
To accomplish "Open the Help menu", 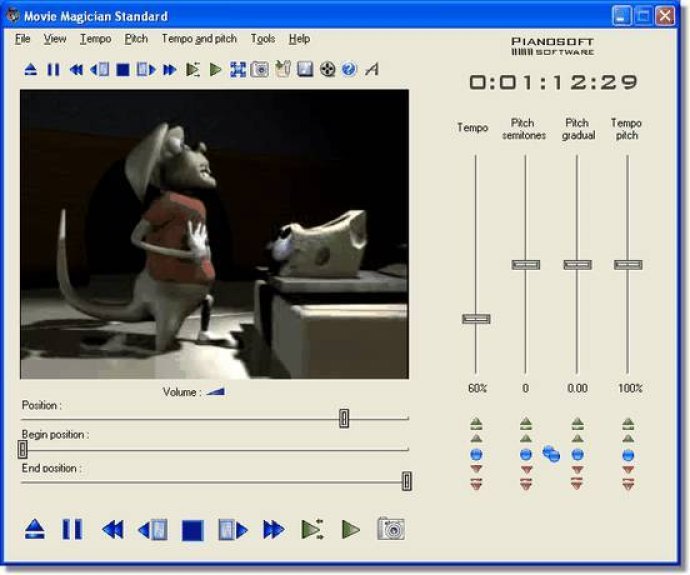I will pos(299,39).
